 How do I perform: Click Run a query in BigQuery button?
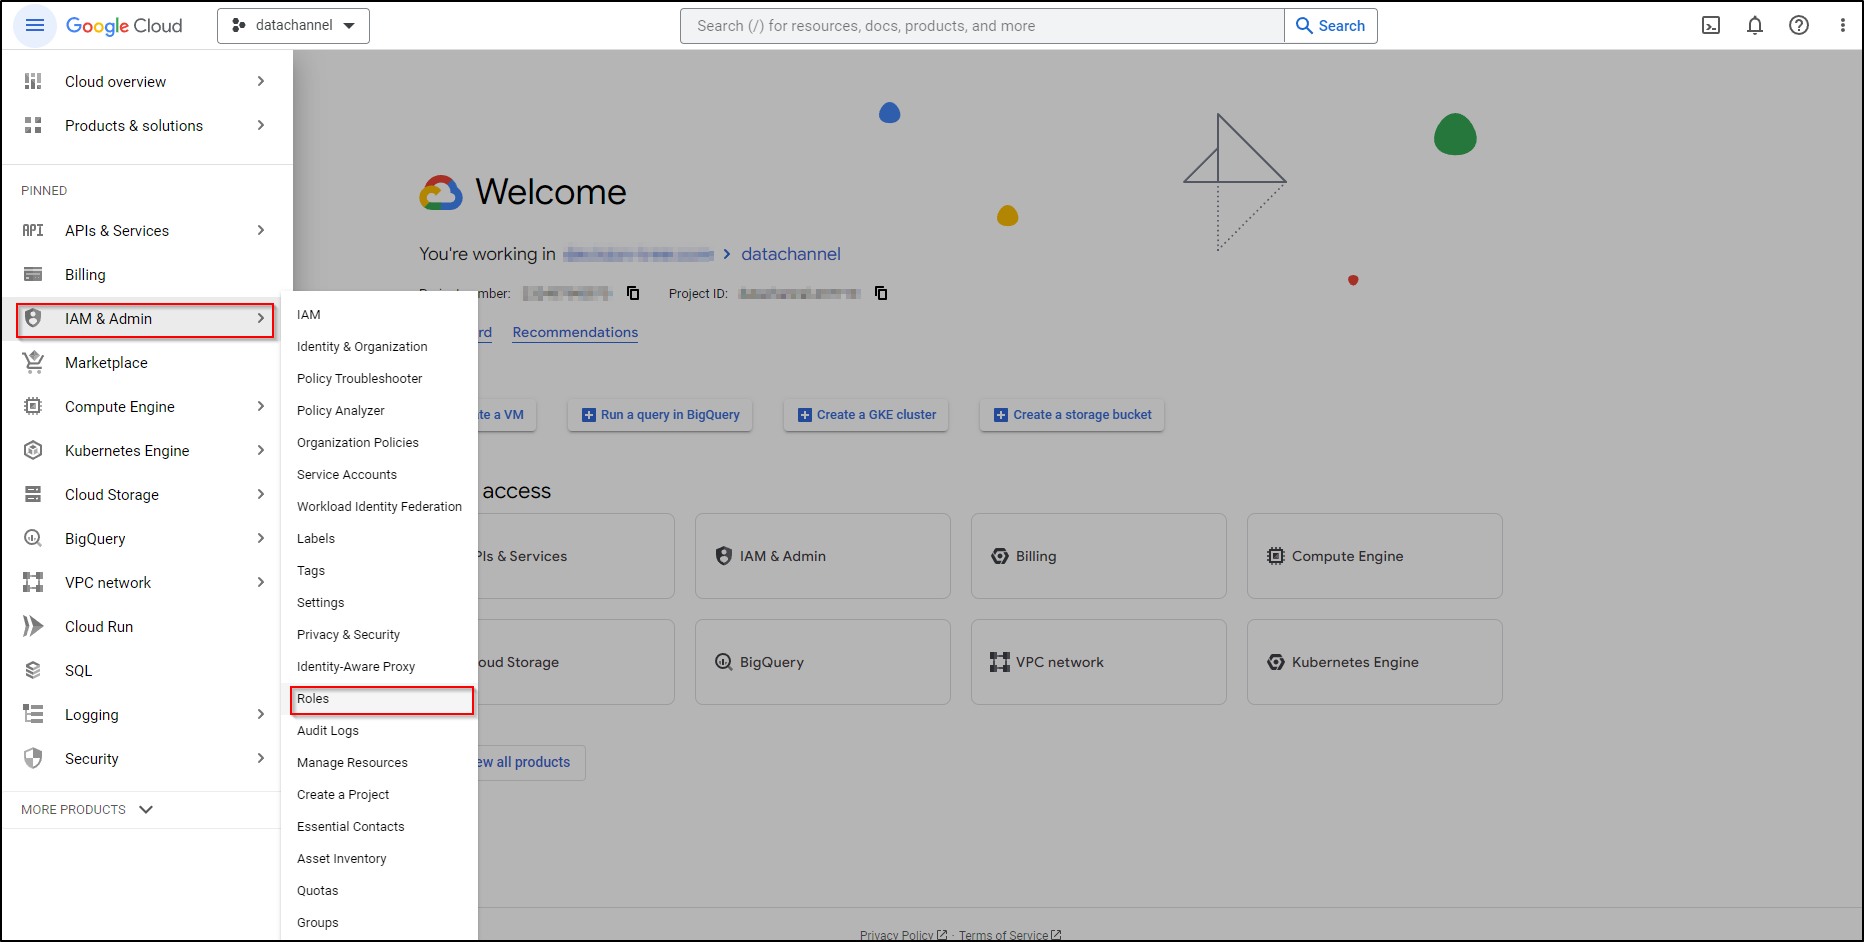[660, 415]
